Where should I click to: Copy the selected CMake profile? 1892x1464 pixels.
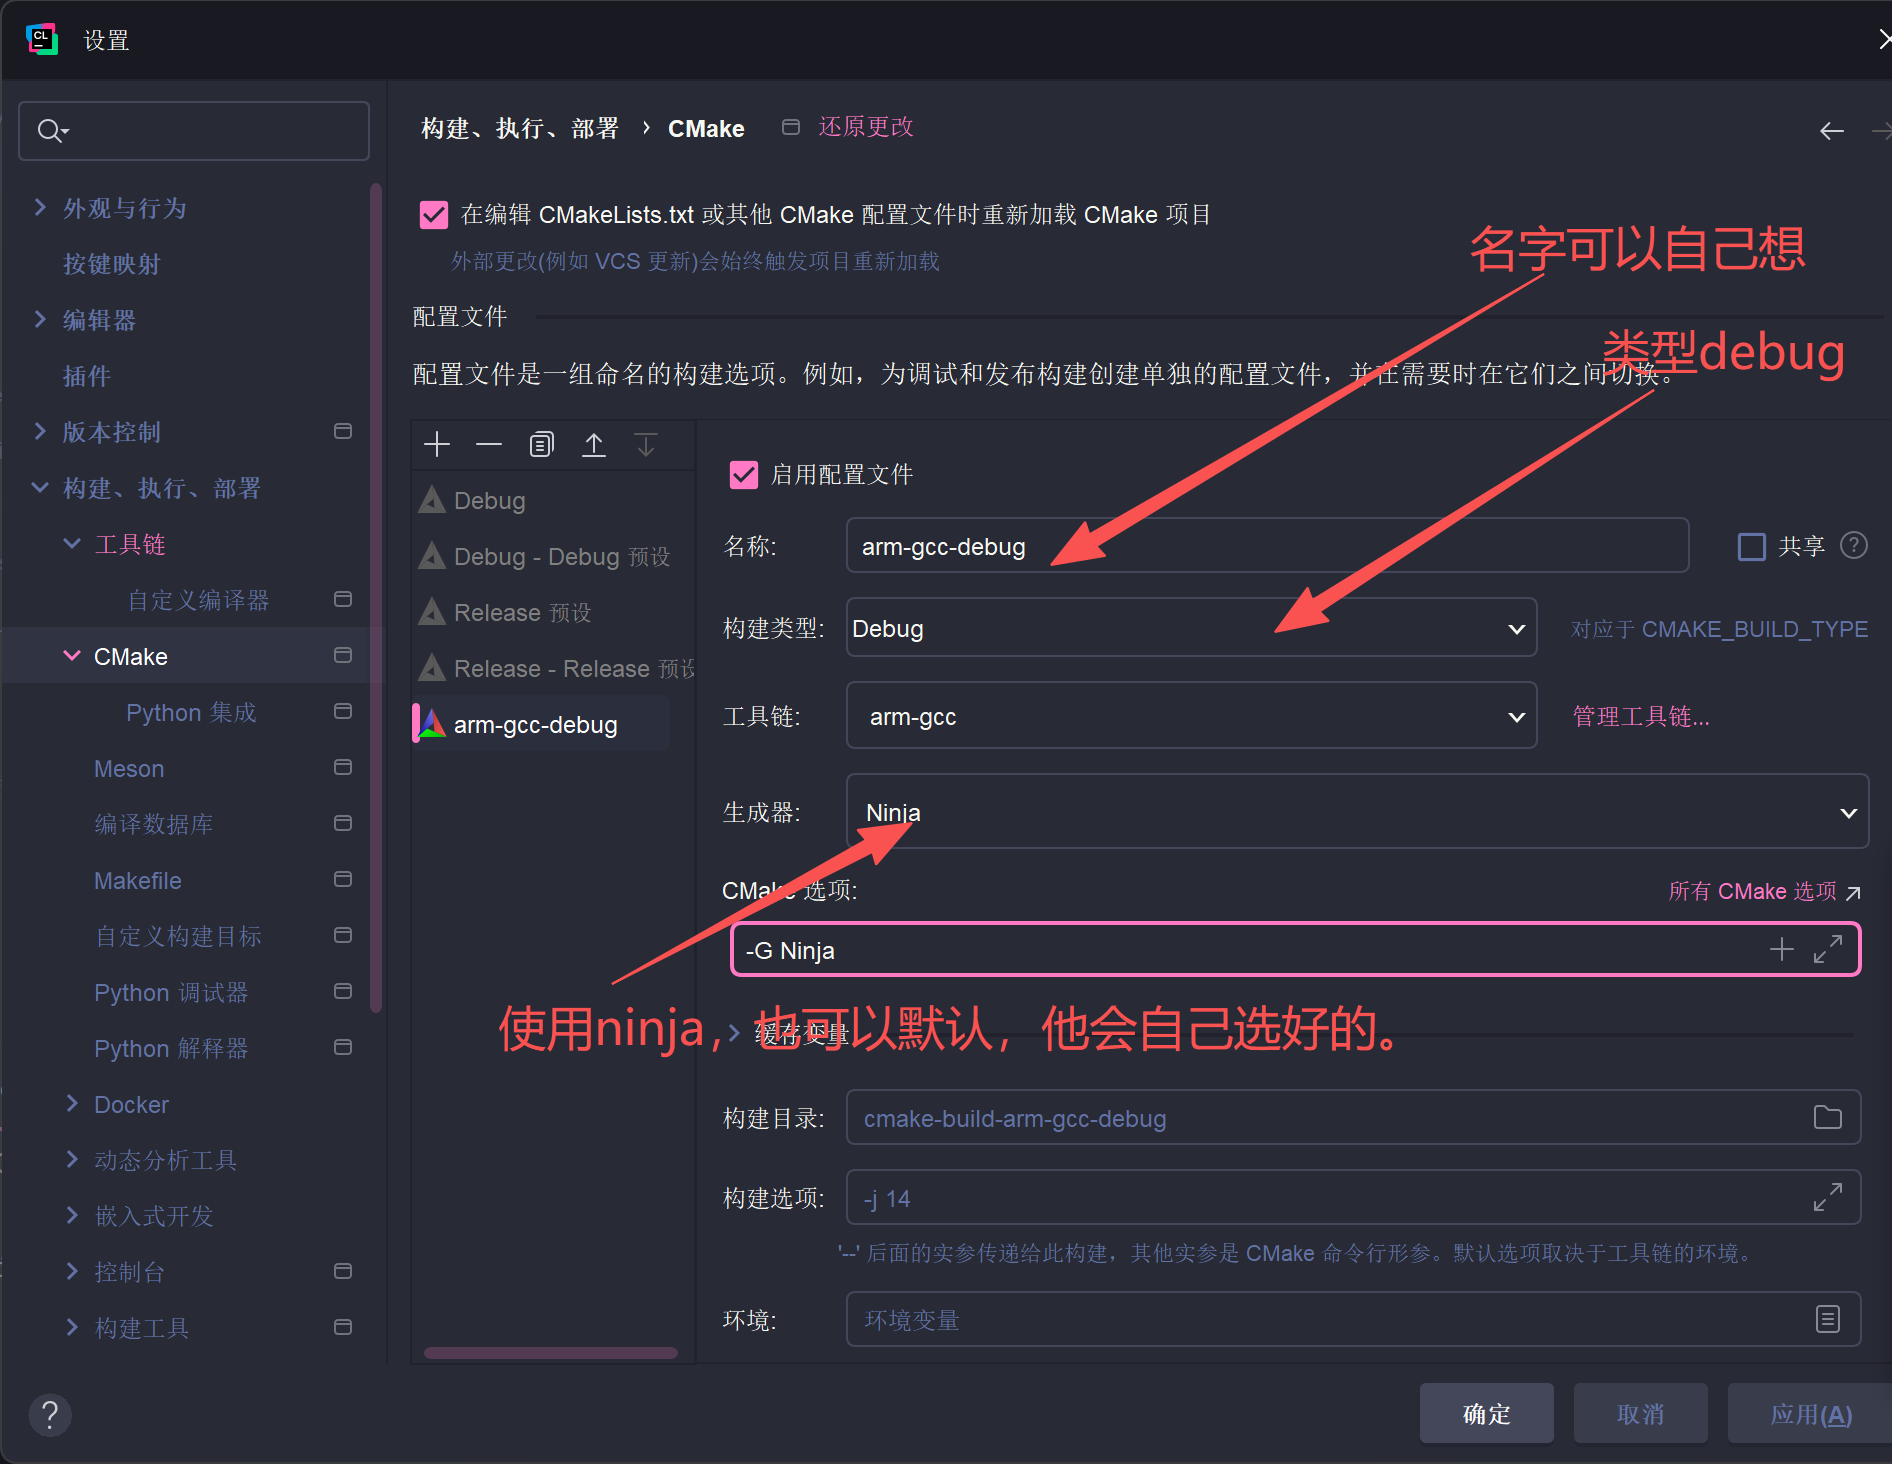click(541, 445)
